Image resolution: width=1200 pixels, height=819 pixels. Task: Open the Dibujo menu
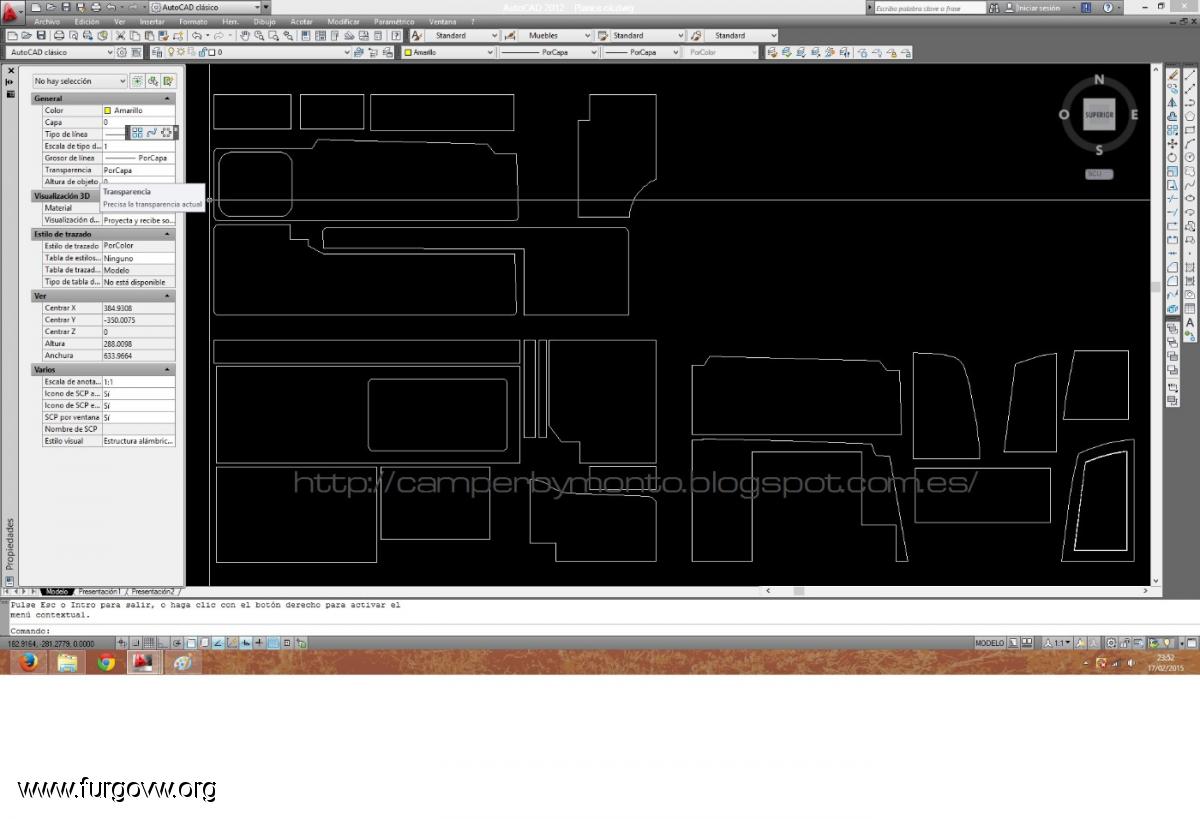[x=264, y=21]
